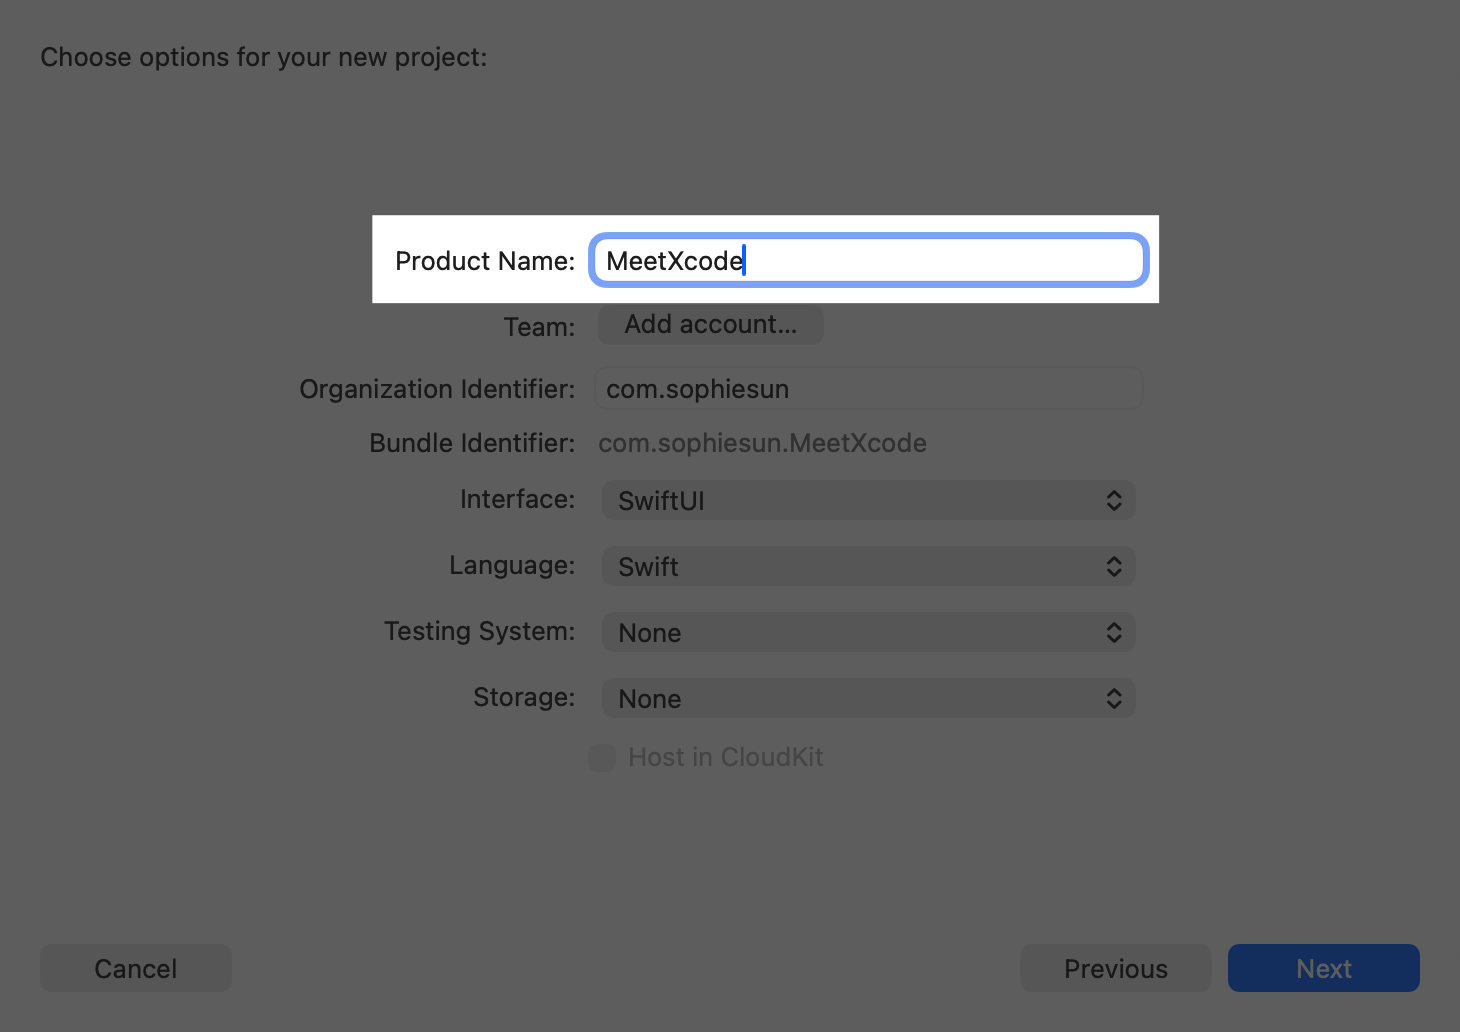Go back with the Previous button
Image resolution: width=1460 pixels, height=1032 pixels.
point(1116,968)
